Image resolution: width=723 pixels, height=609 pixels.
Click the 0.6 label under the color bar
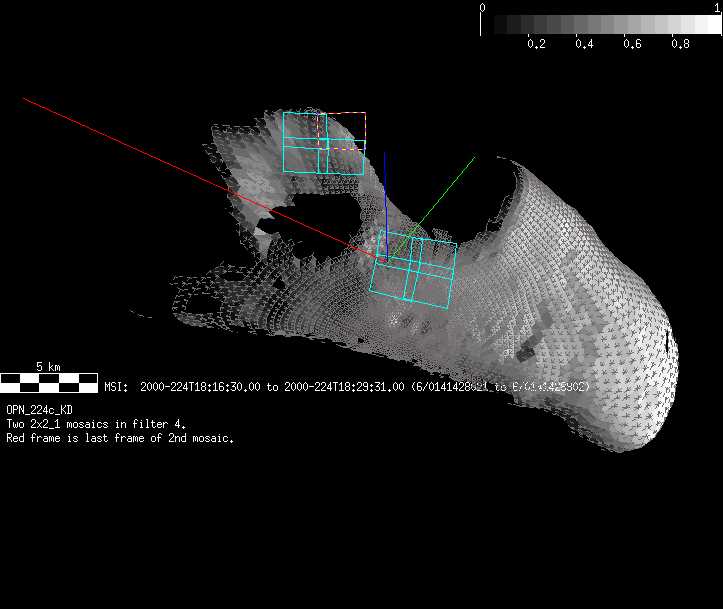[x=632, y=44]
